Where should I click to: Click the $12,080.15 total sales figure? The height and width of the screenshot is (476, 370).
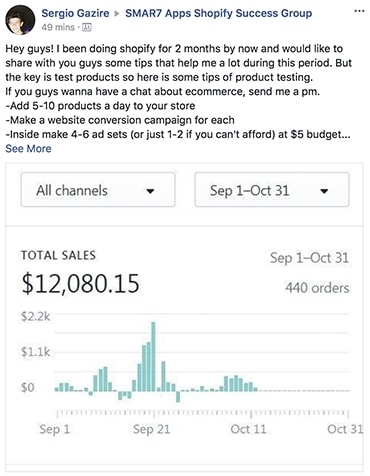click(x=80, y=284)
